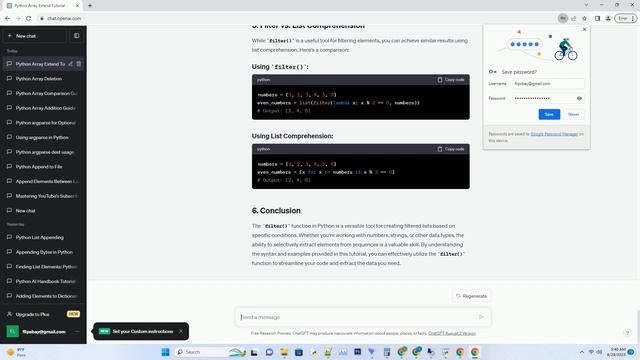Rename the Python Array Extend chat
Screen dimensions: 640x360
pyautogui.click(x=71, y=64)
